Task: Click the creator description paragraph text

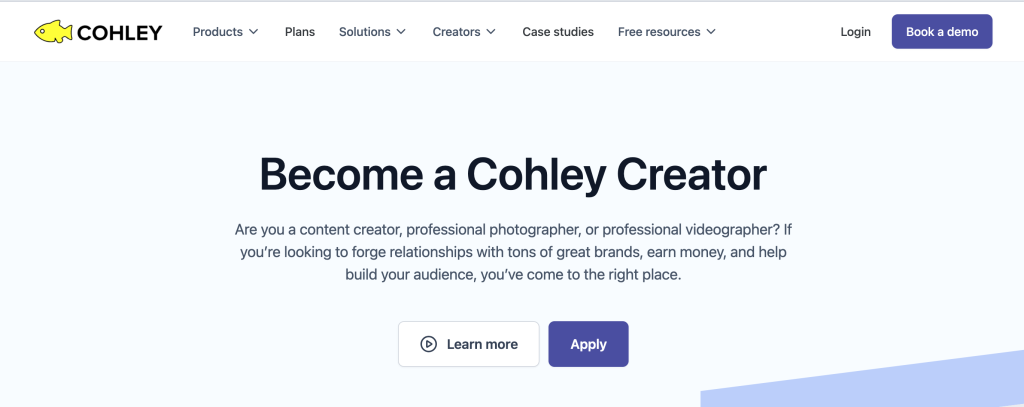Action: (x=512, y=251)
